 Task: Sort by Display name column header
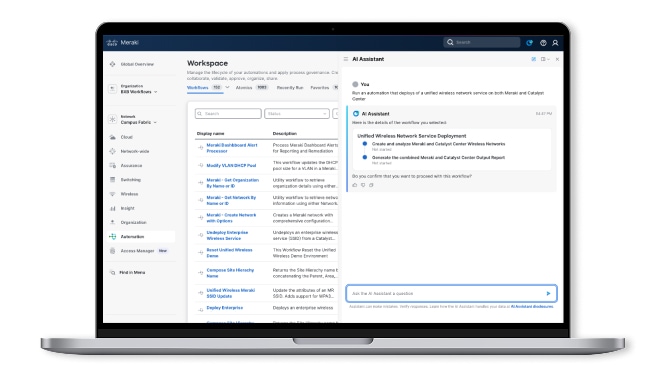point(210,133)
